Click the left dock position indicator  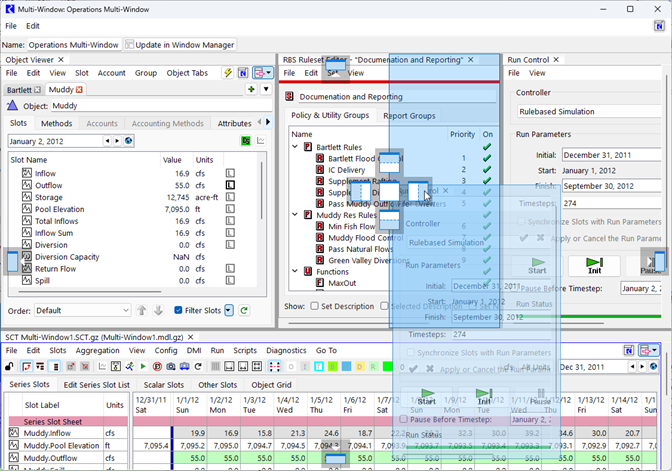(13, 263)
